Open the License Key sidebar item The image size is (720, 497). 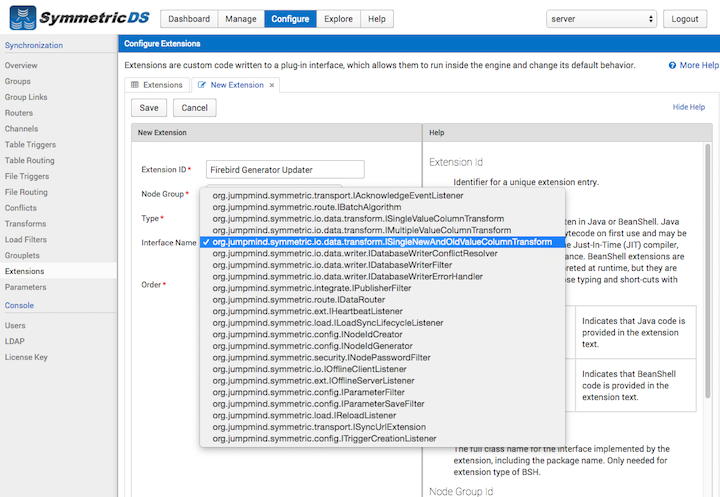(25, 357)
